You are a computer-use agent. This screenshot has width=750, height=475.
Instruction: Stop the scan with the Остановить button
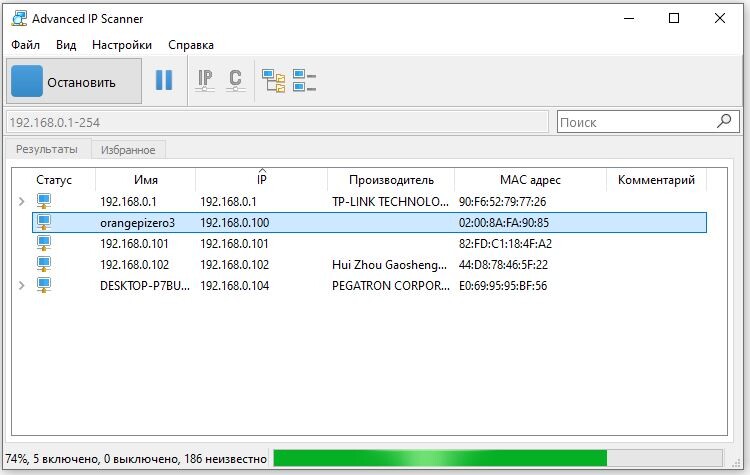click(x=74, y=81)
